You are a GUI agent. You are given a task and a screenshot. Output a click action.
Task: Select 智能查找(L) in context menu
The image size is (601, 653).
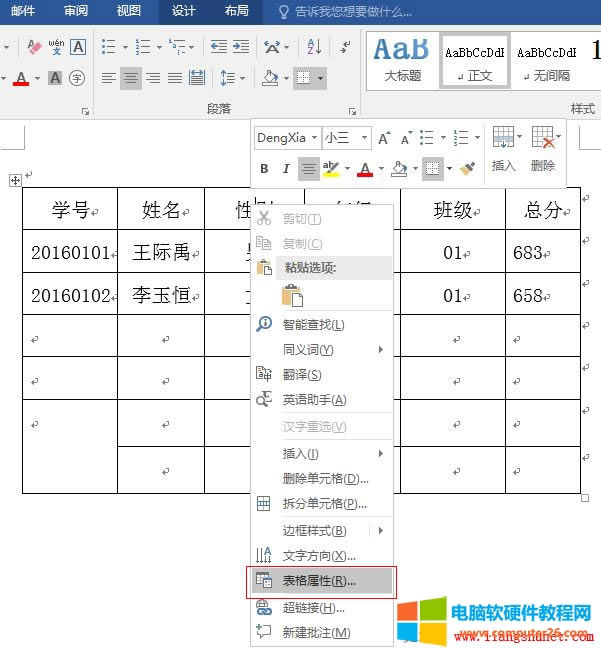322,324
